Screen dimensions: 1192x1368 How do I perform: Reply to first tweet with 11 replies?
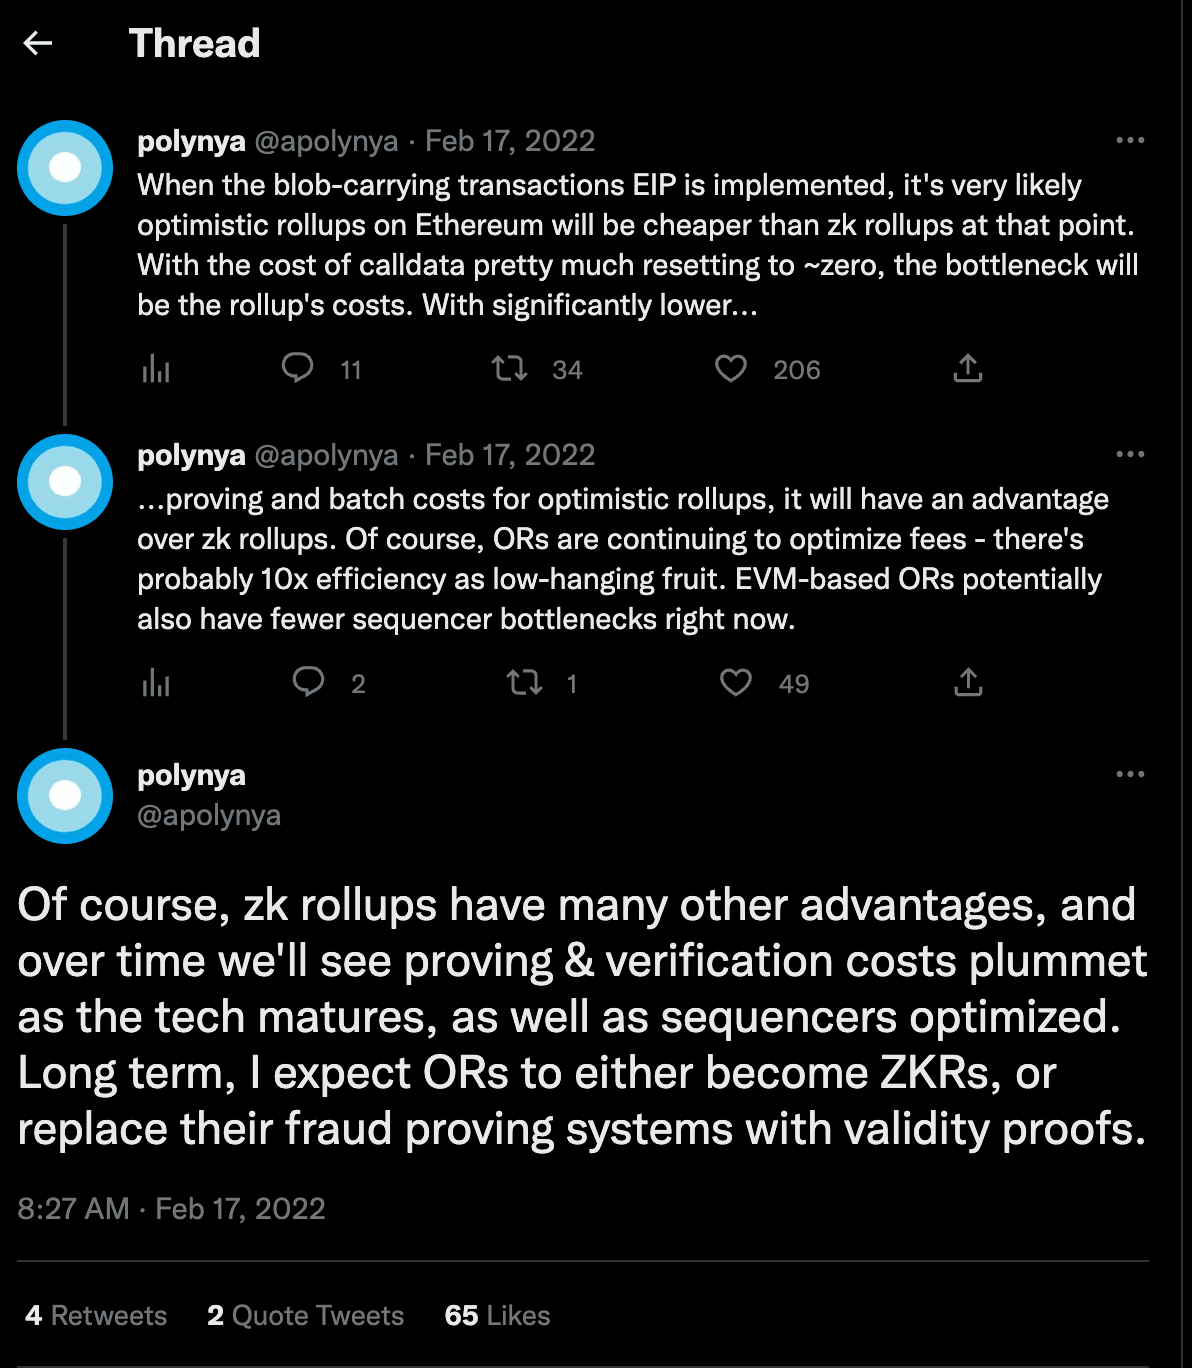(x=298, y=368)
